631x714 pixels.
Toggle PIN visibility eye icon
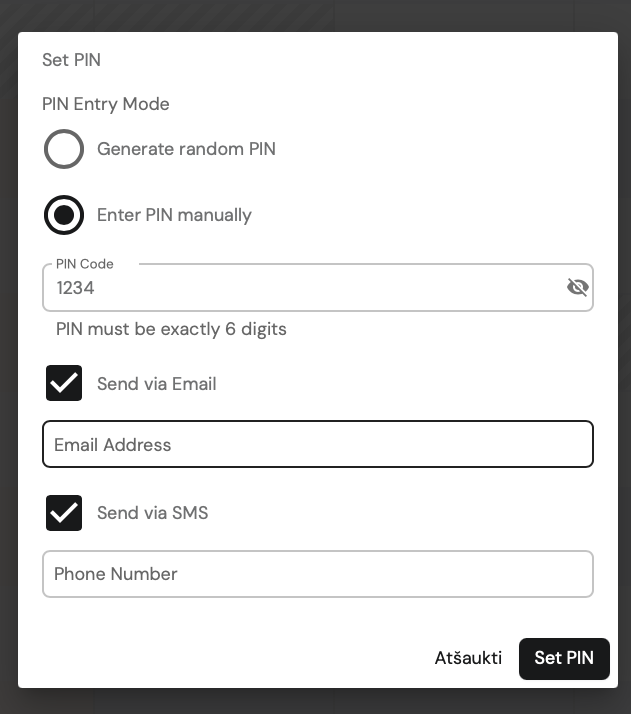tap(578, 287)
